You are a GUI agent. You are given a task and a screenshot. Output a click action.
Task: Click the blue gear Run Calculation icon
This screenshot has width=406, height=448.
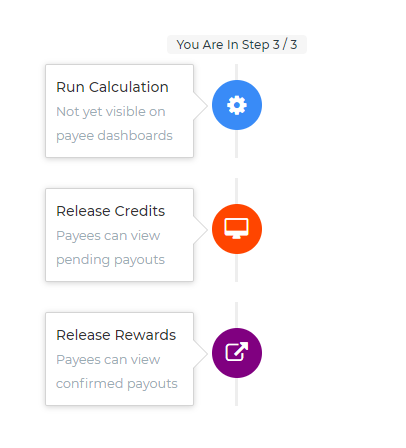pos(237,105)
